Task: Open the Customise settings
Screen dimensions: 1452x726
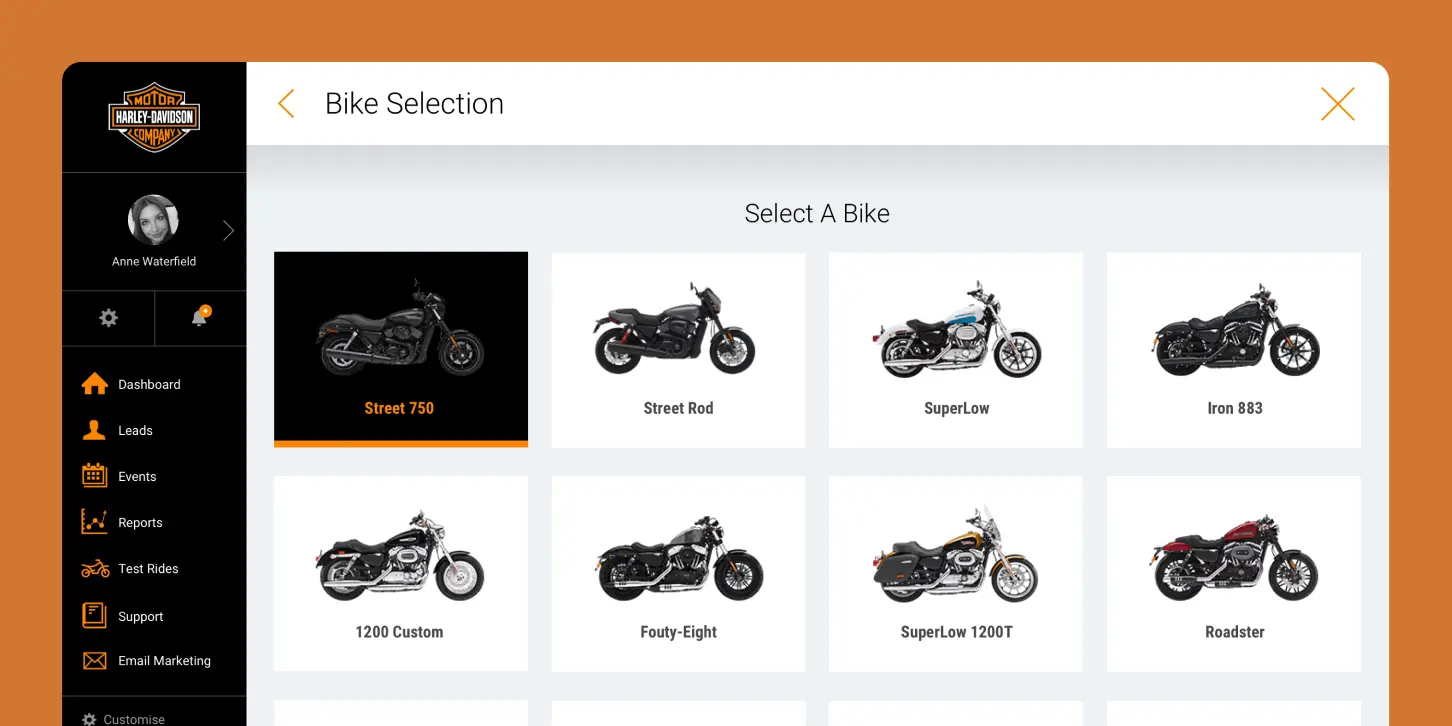Action: (x=133, y=718)
